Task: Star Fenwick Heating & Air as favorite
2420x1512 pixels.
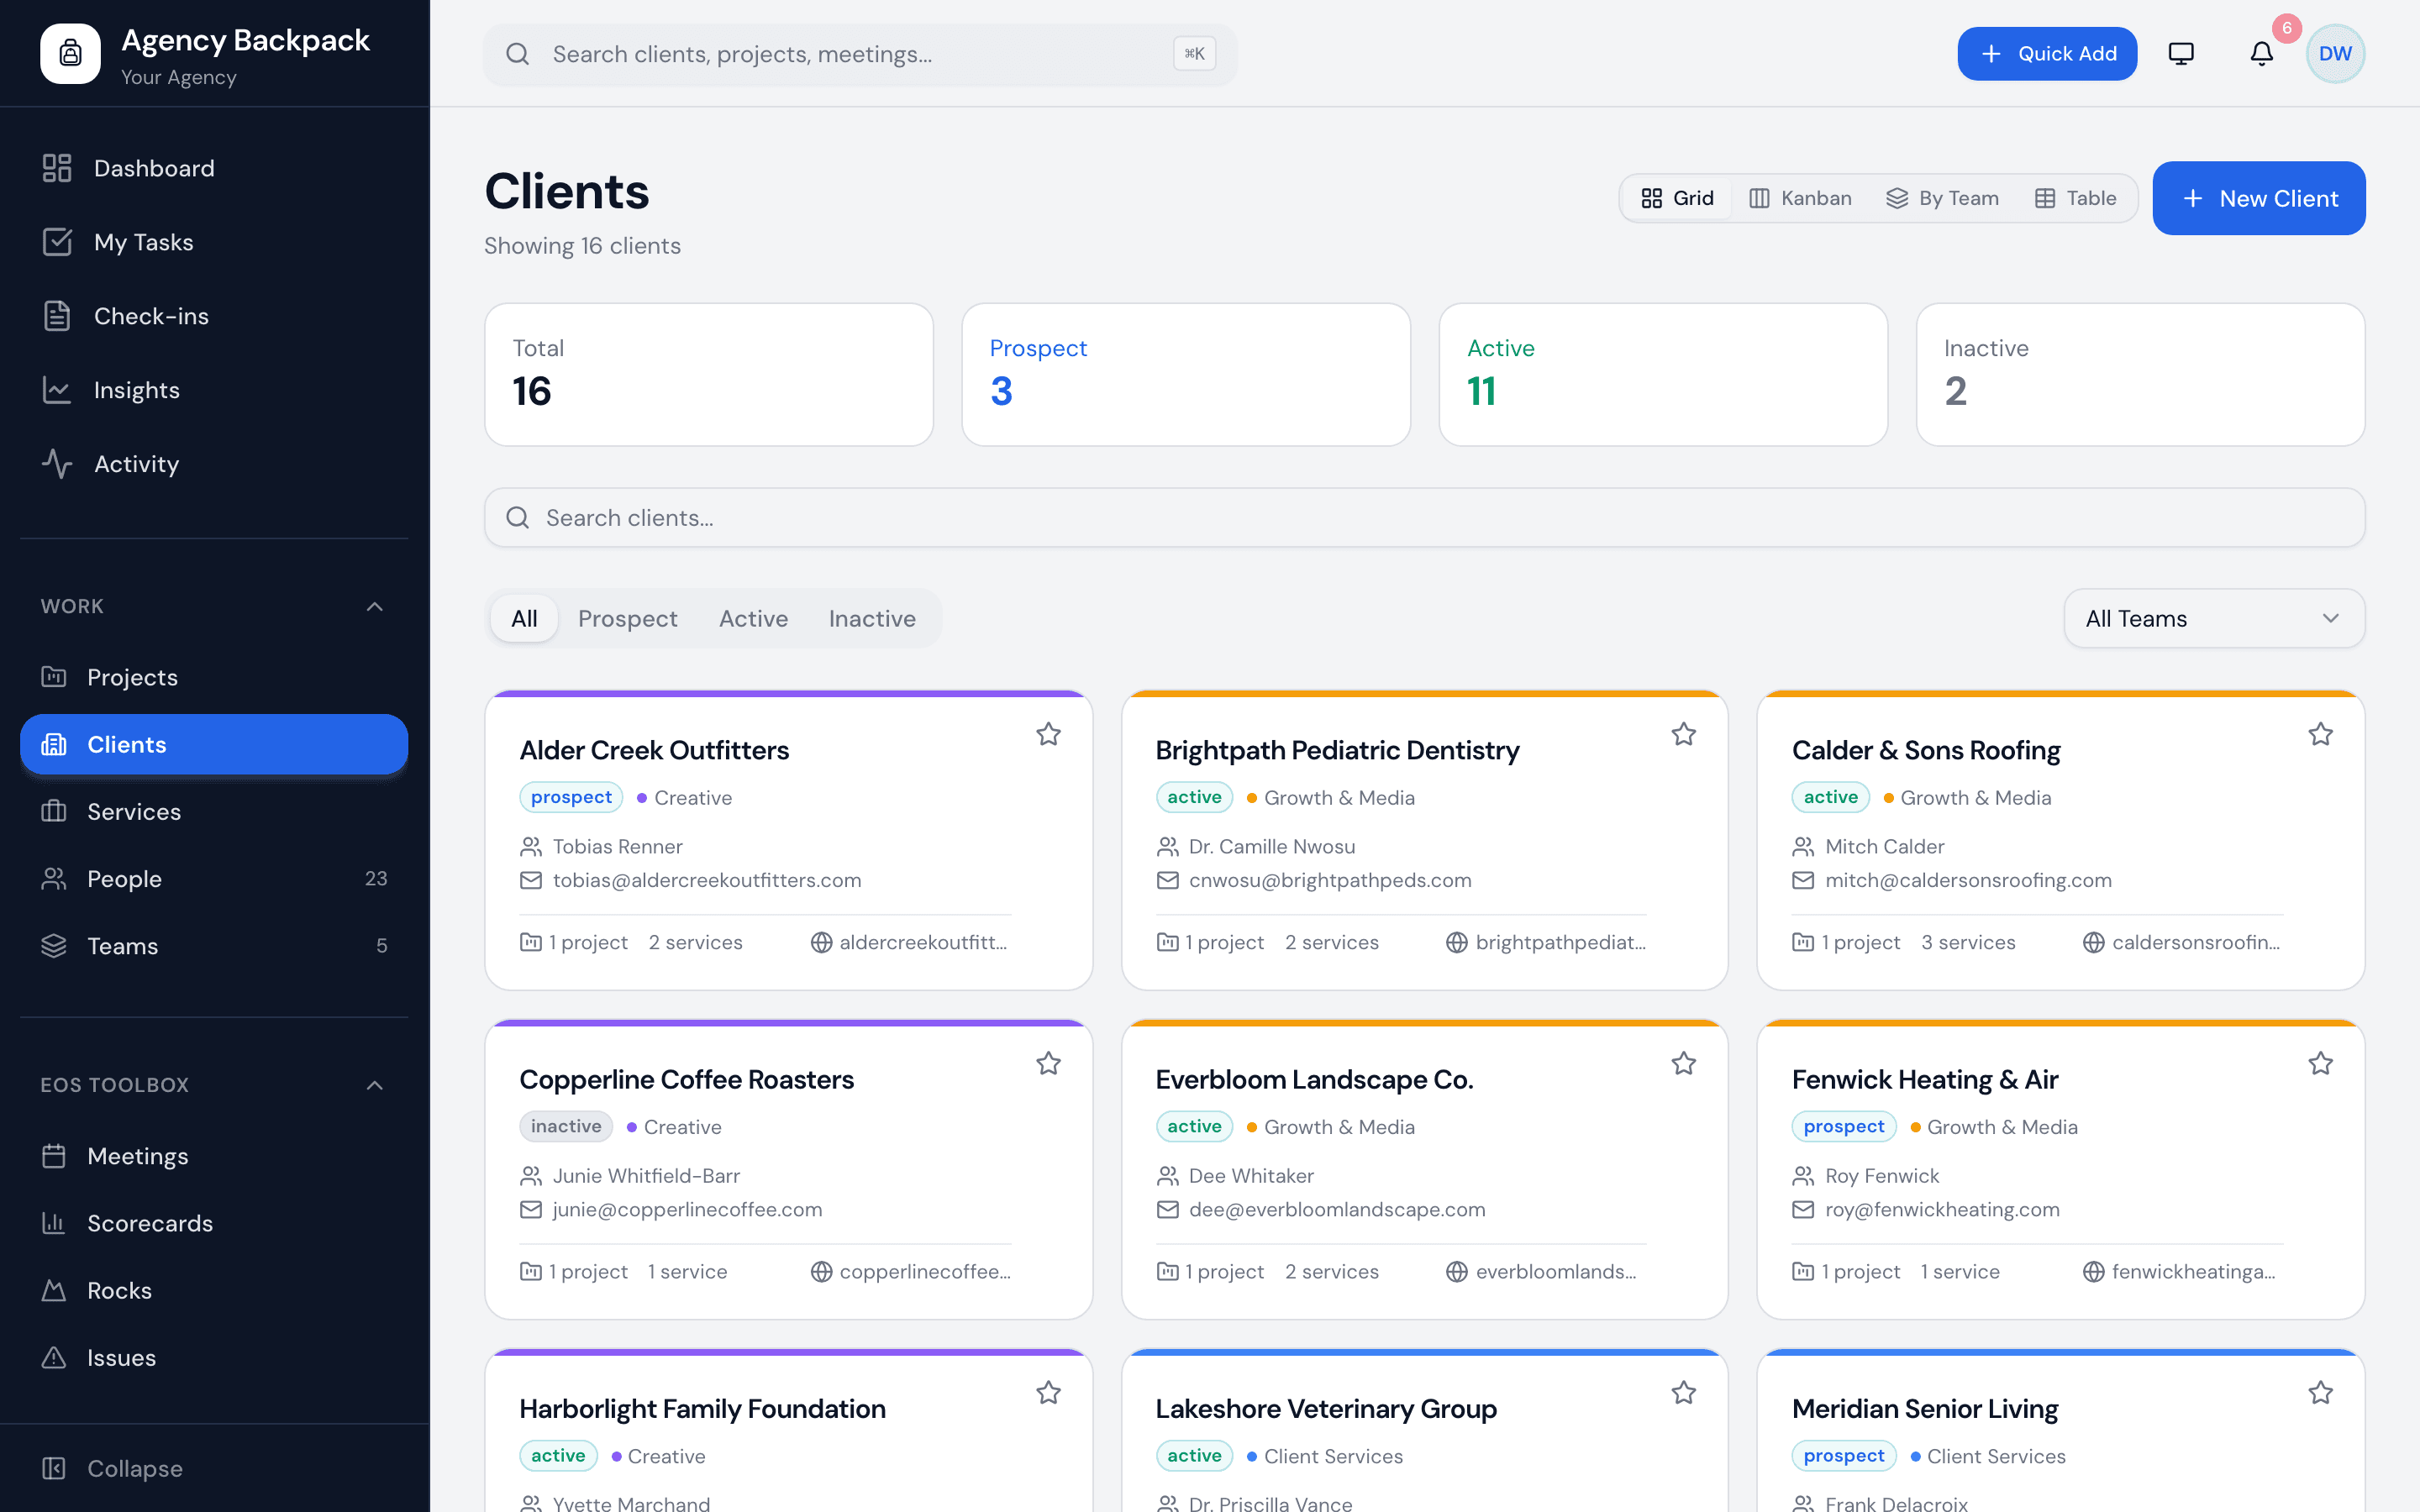Action: click(x=2320, y=1063)
